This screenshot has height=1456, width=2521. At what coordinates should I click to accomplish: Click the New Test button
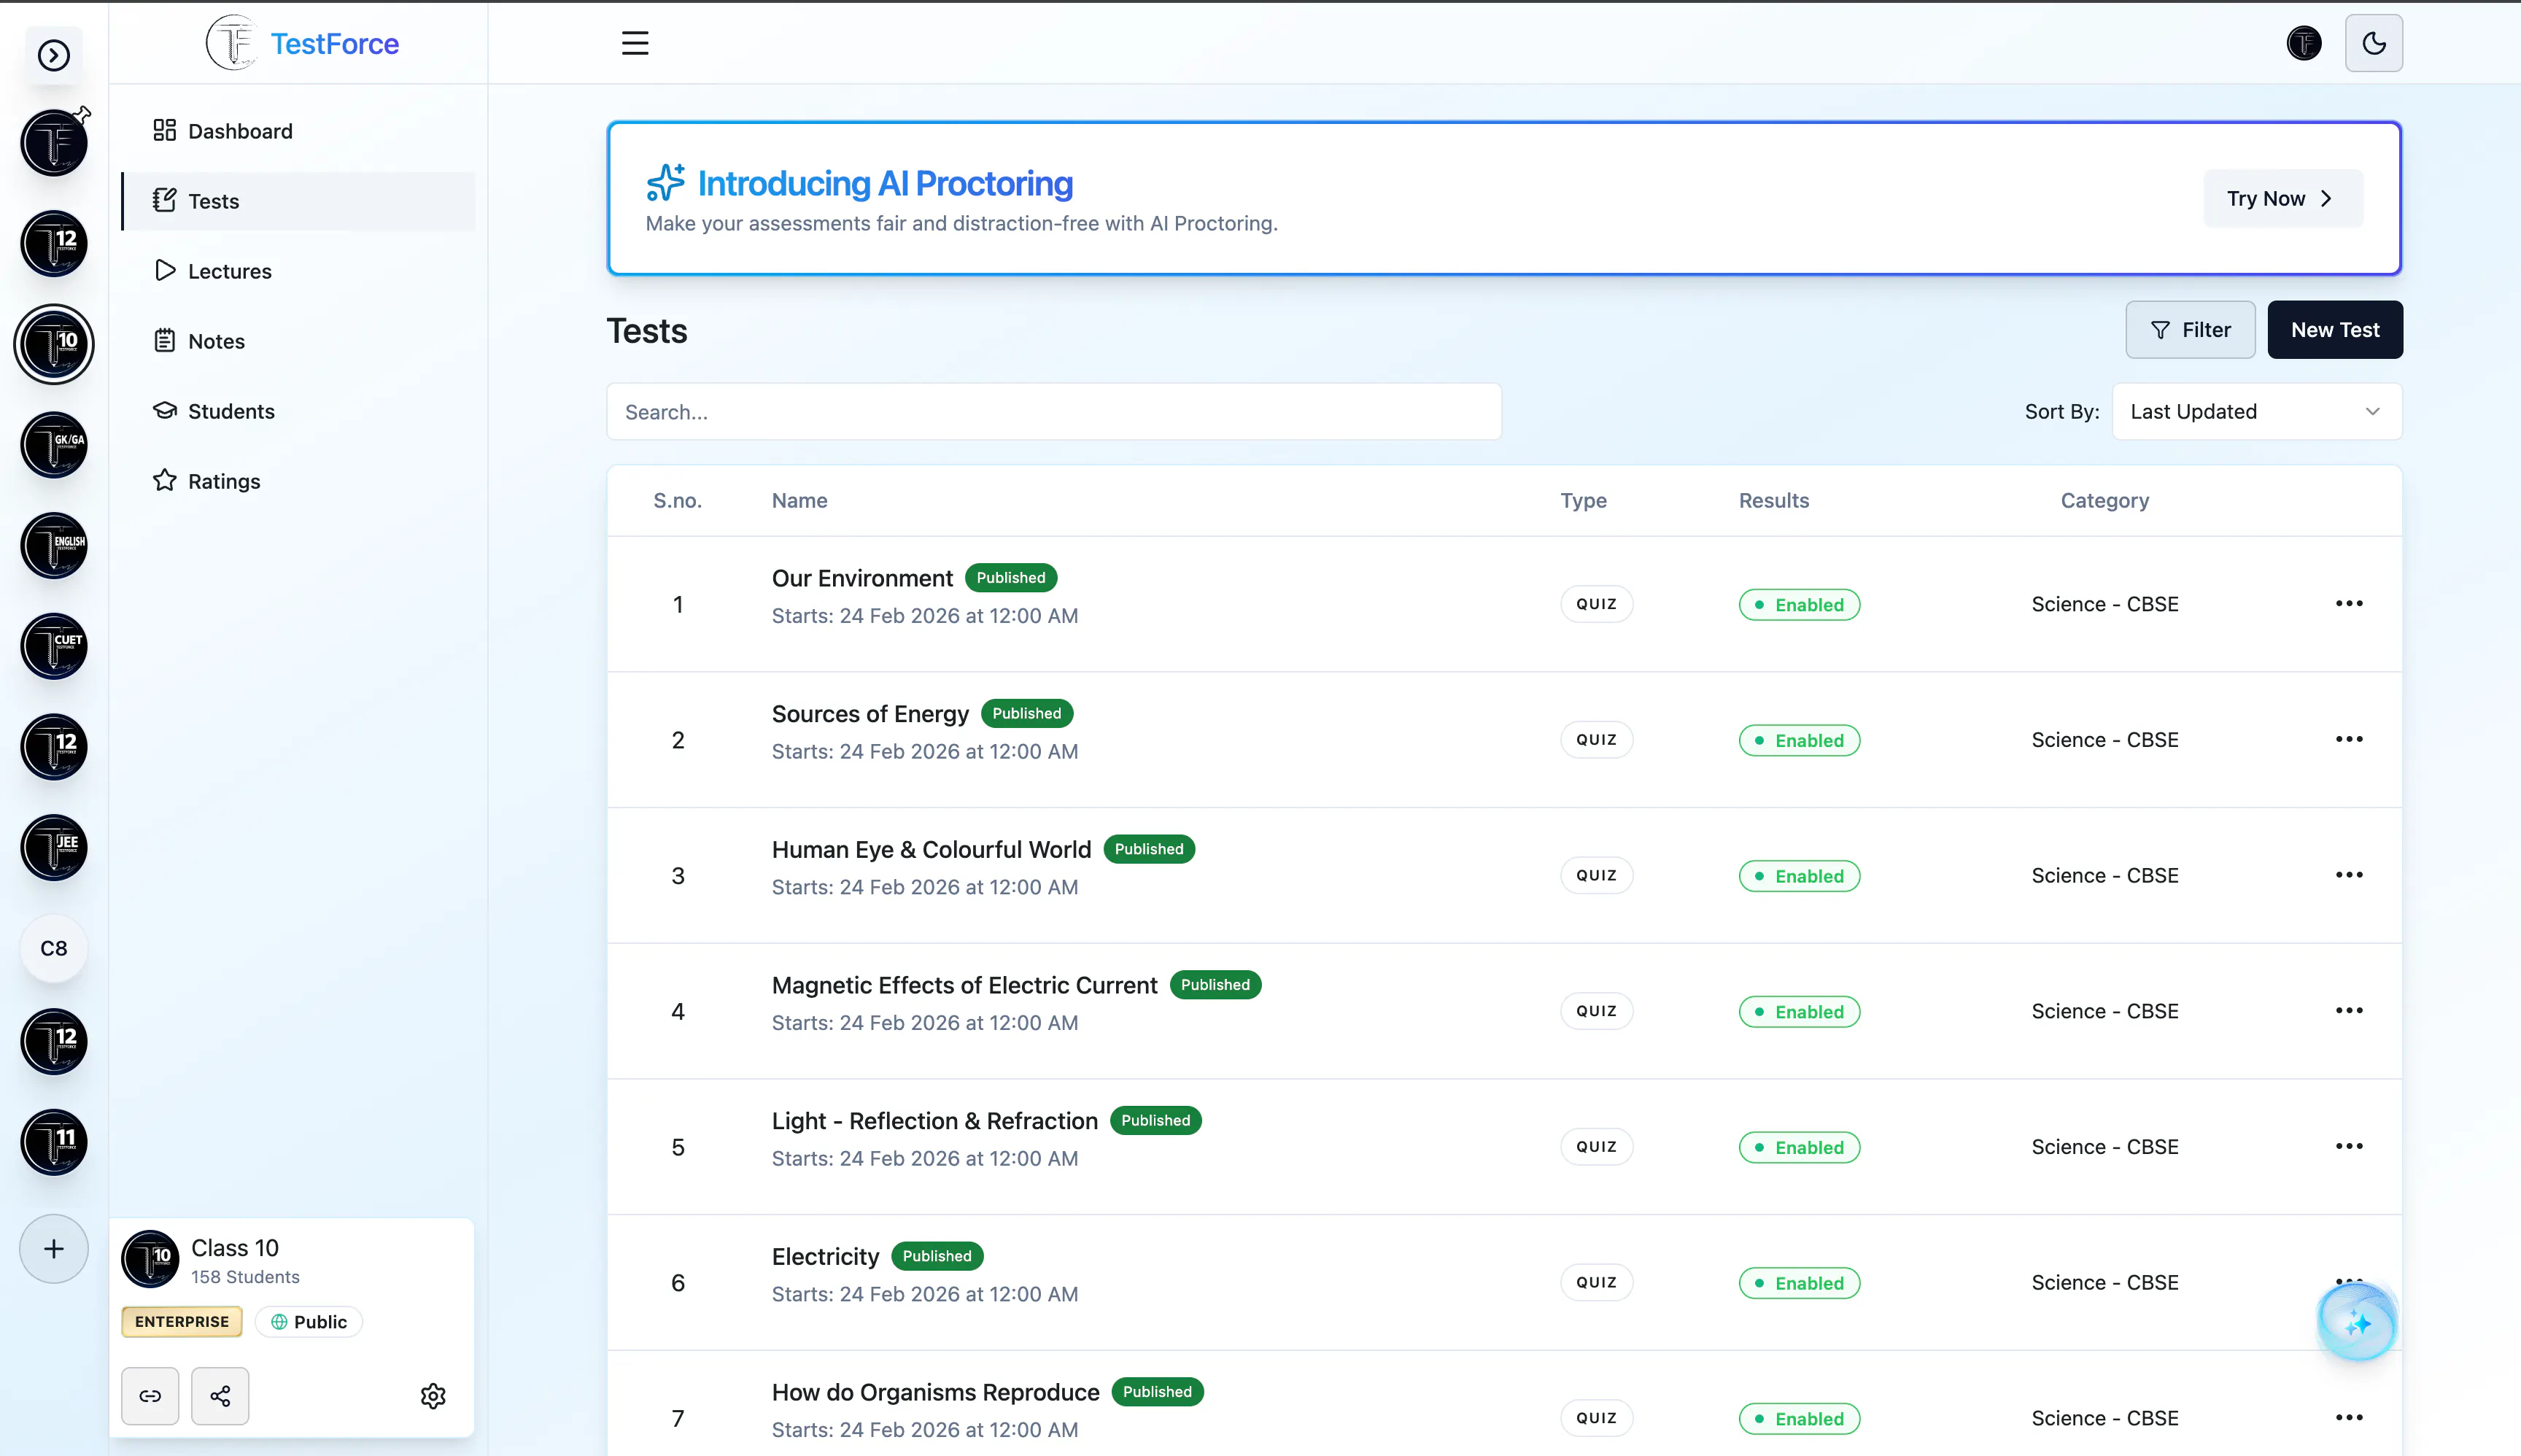2335,329
